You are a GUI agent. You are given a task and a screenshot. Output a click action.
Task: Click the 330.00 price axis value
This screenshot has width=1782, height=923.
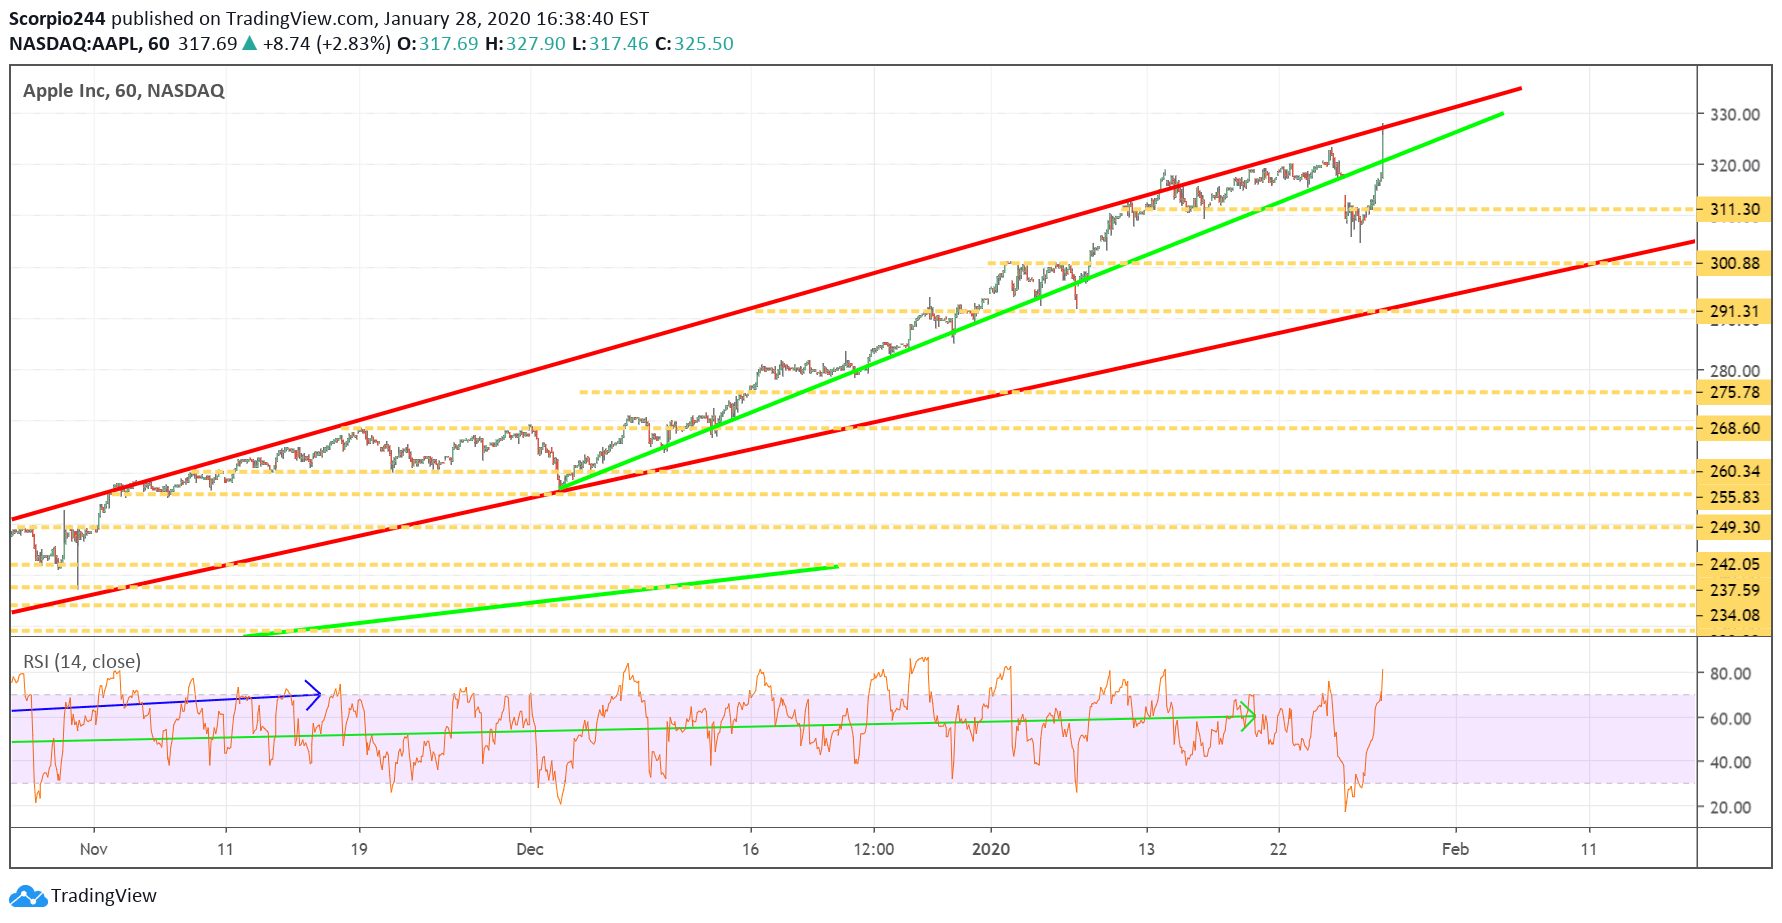(1734, 115)
